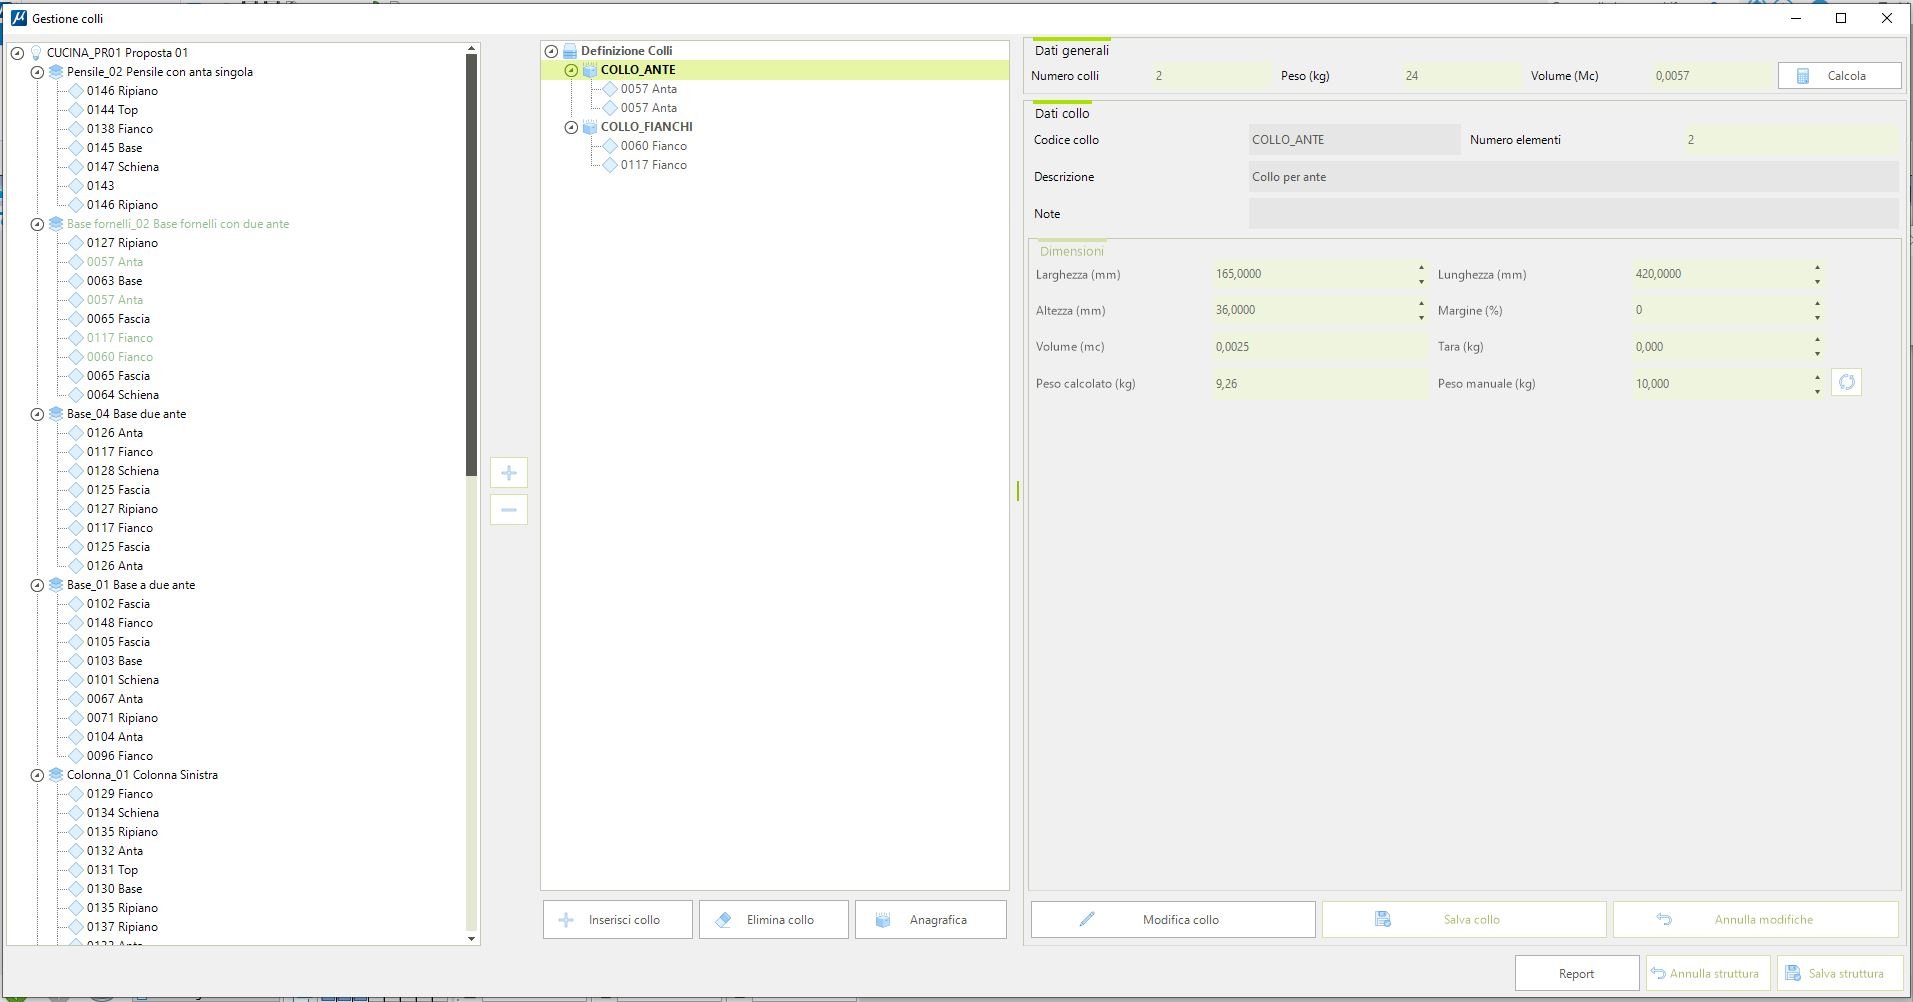Viewport: 1913px width, 1002px height.
Task: Decrease Altezza (mm) with down arrow
Action: (1421, 318)
